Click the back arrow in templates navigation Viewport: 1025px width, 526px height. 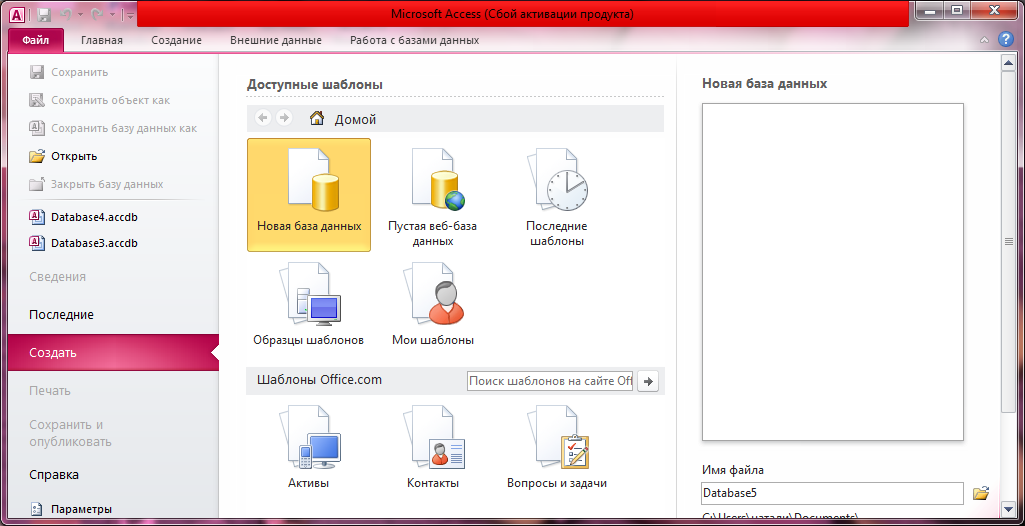click(263, 118)
